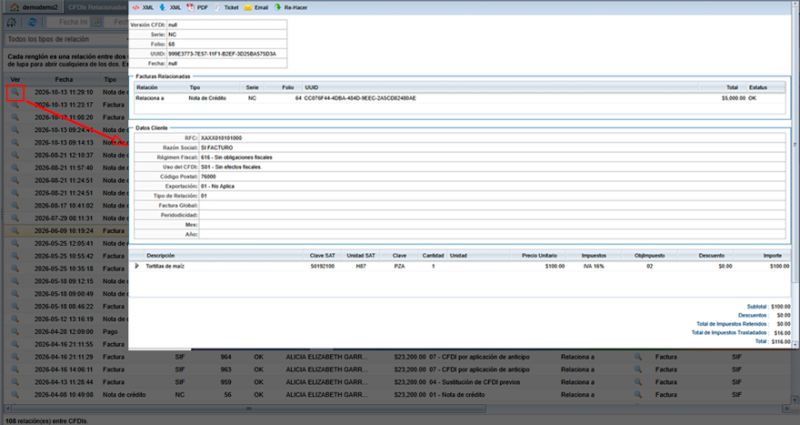Select related invoice row 'Relaciona a' Nota de Crédito
The height and width of the screenshot is (425, 800).
click(x=459, y=98)
